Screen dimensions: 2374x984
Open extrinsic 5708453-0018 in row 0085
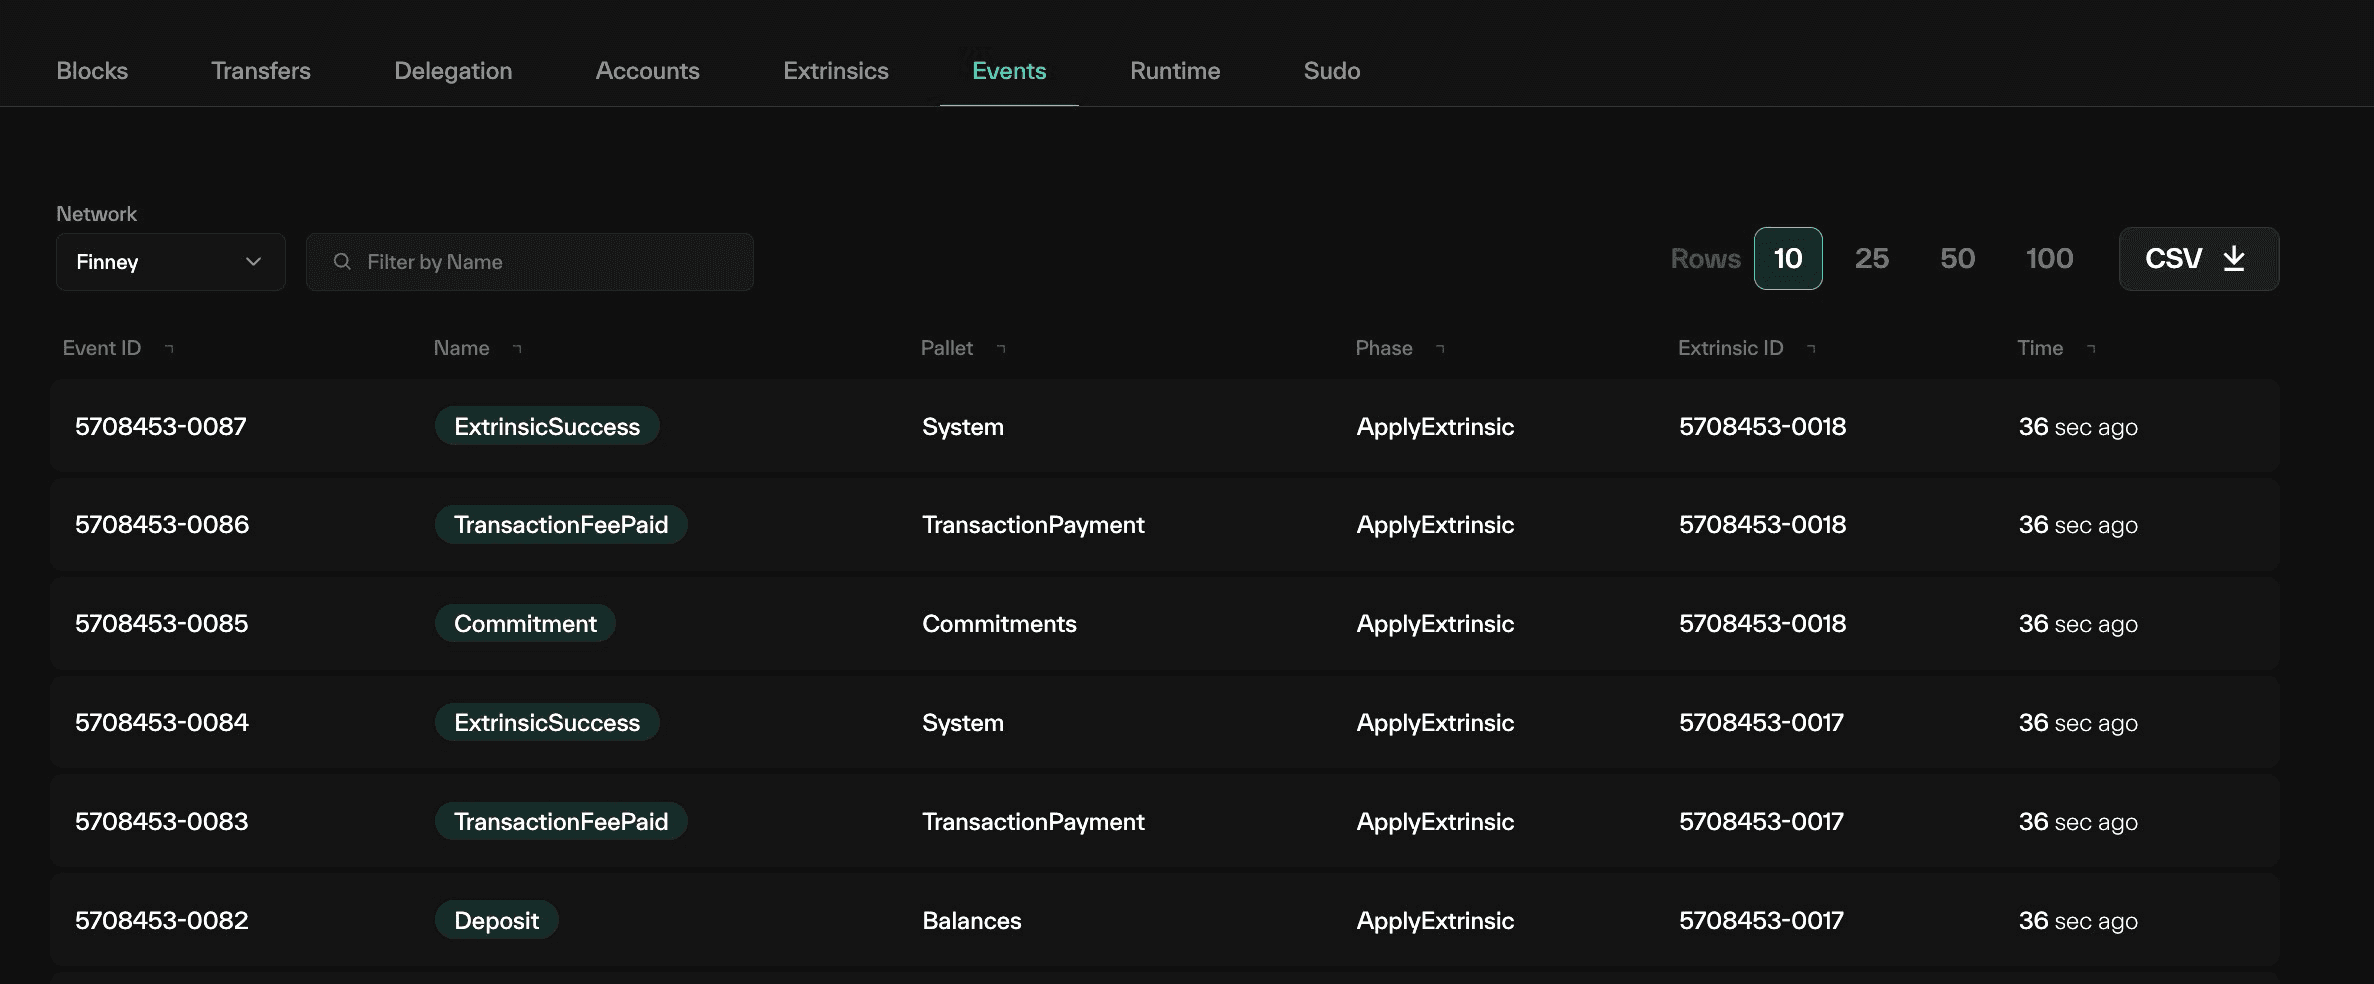coord(1762,623)
